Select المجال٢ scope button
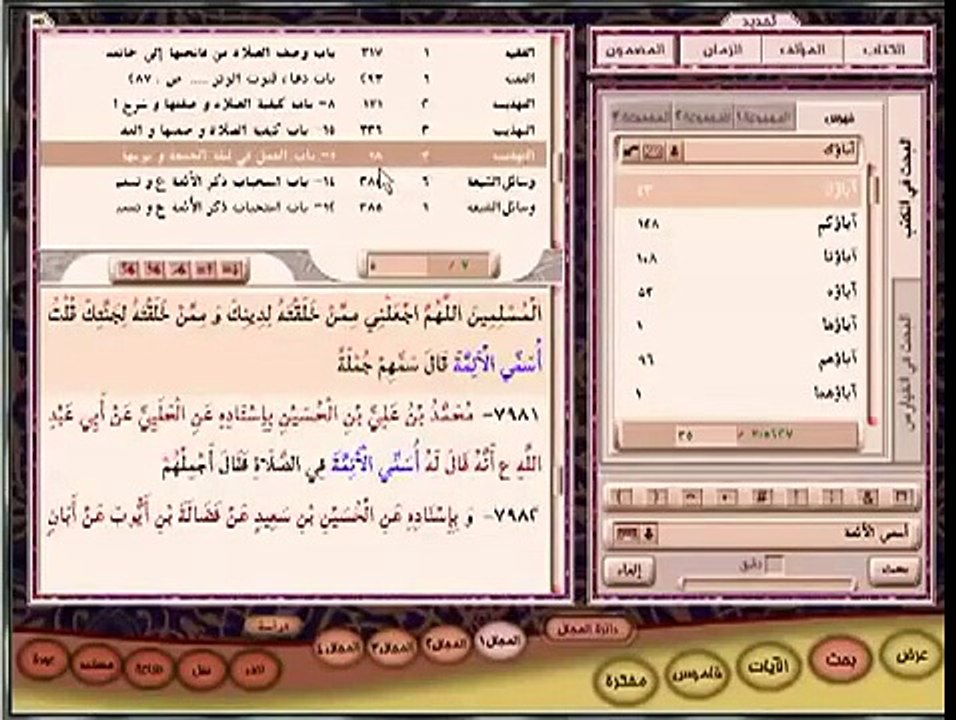956x720 pixels. tap(446, 644)
